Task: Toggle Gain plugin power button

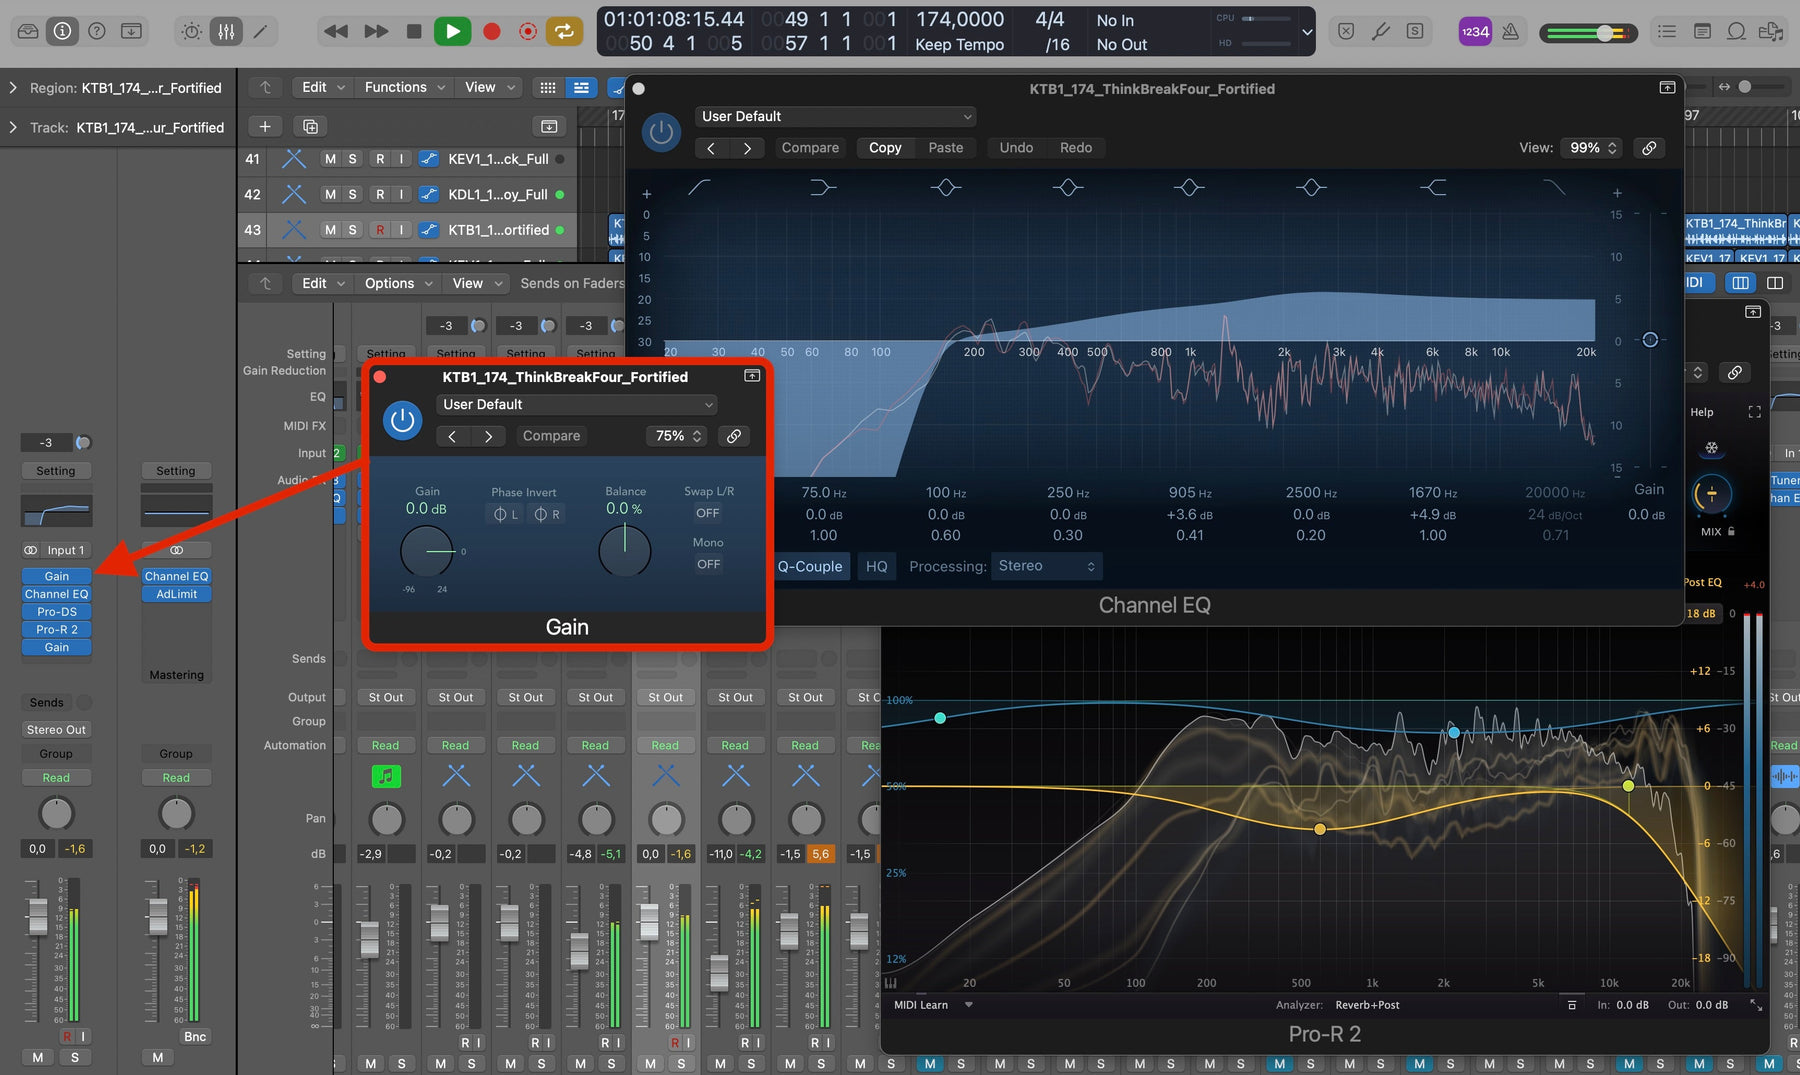Action: coord(403,420)
